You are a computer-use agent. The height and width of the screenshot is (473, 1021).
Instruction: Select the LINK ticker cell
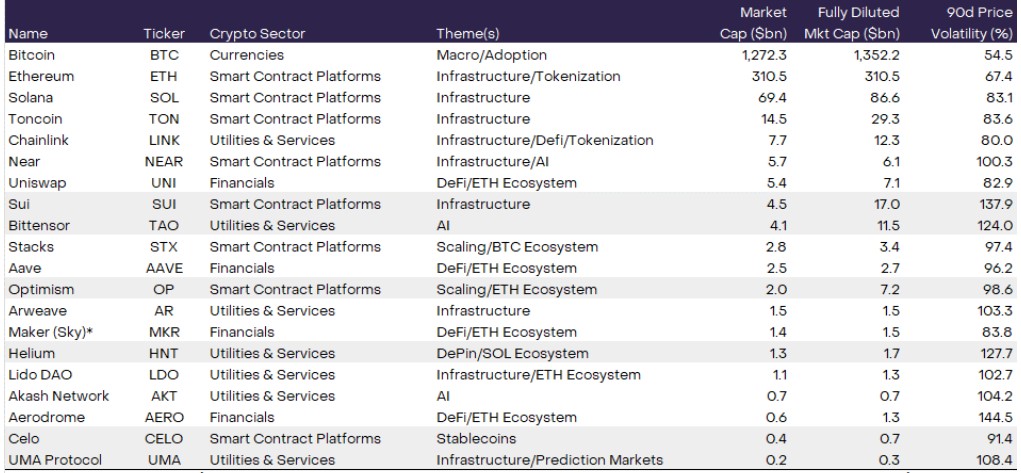click(164, 140)
